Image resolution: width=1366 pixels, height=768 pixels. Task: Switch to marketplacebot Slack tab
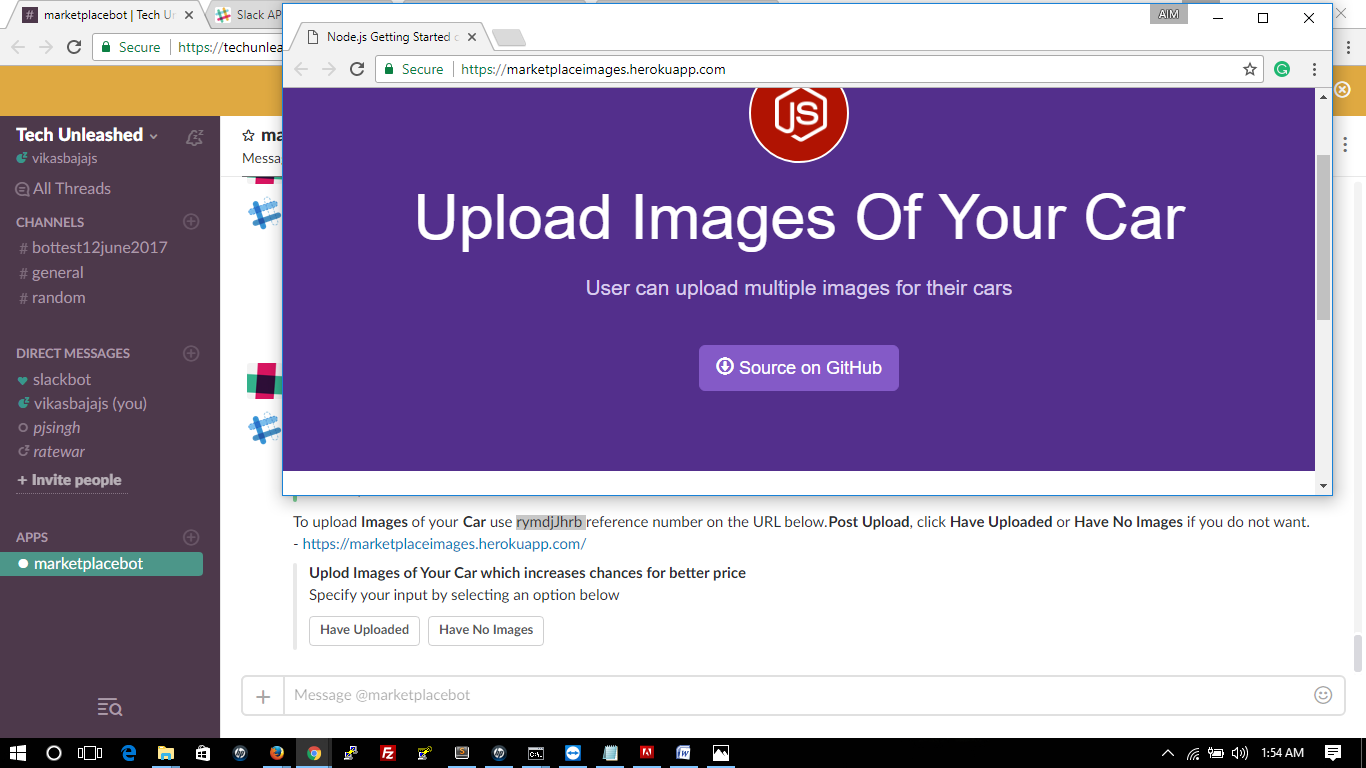(108, 15)
